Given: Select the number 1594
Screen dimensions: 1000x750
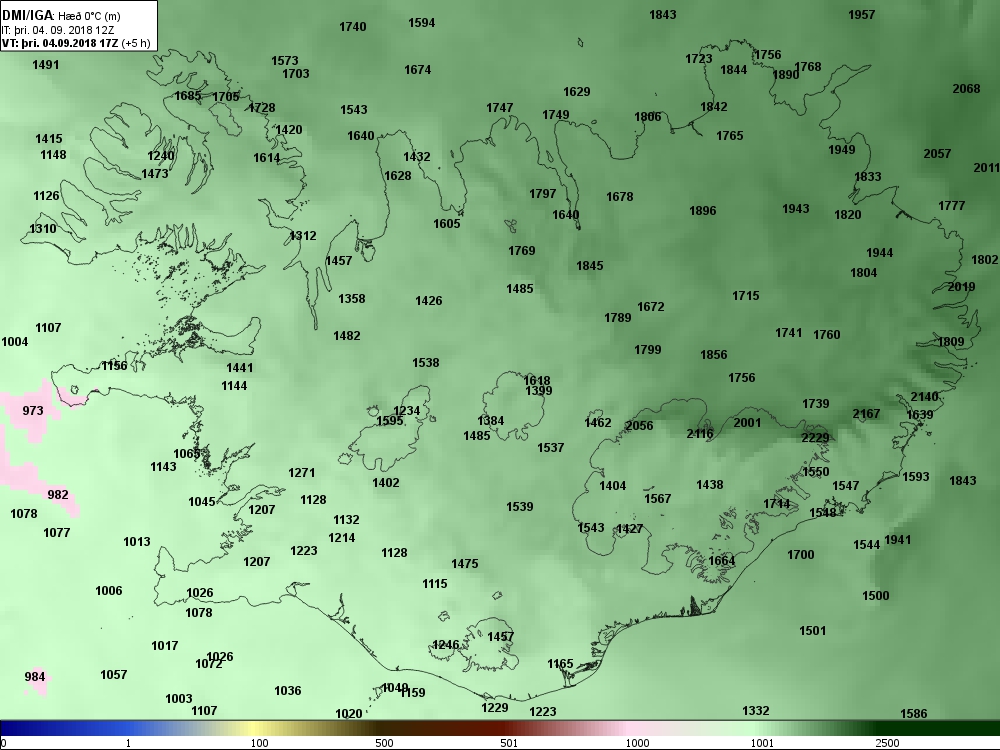Looking at the screenshot, I should (422, 22).
